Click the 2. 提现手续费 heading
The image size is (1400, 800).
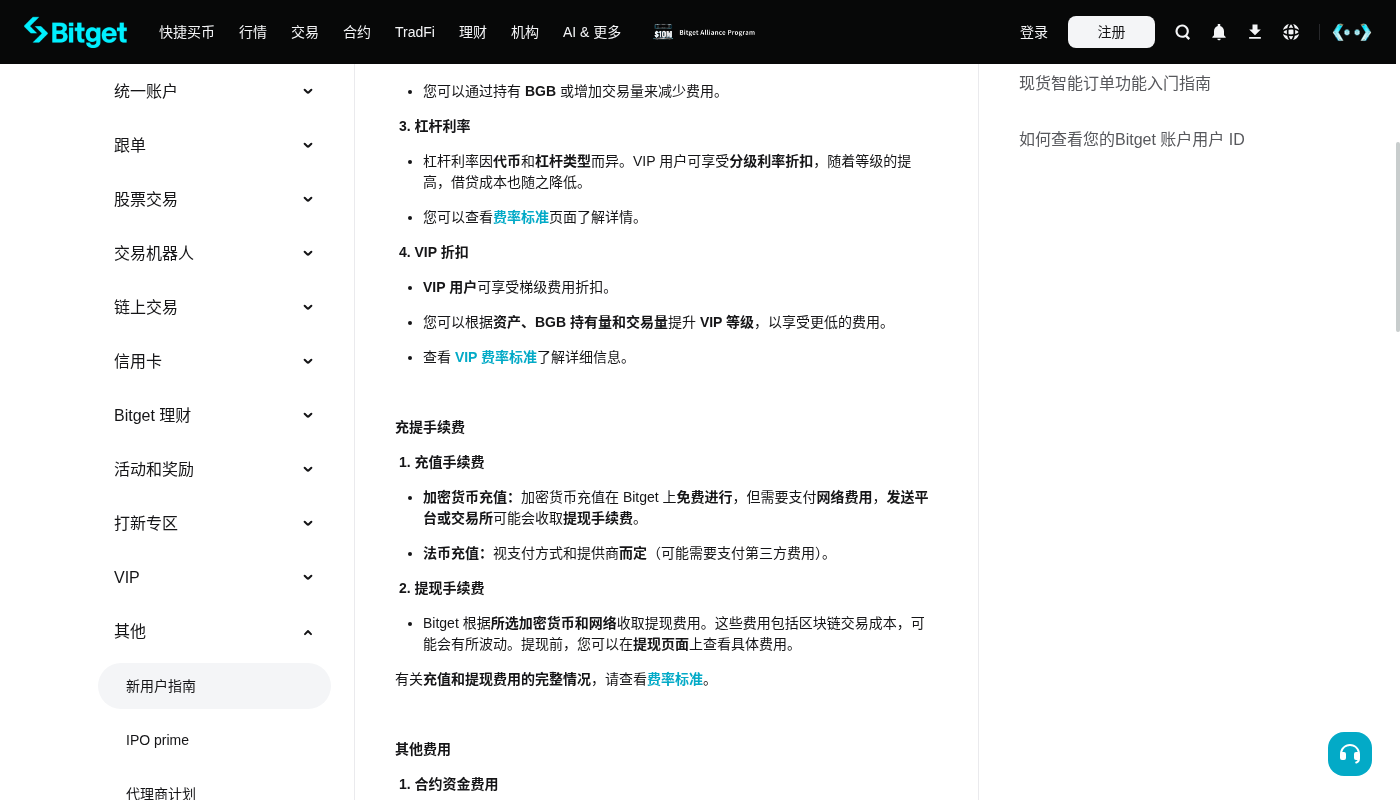click(442, 588)
